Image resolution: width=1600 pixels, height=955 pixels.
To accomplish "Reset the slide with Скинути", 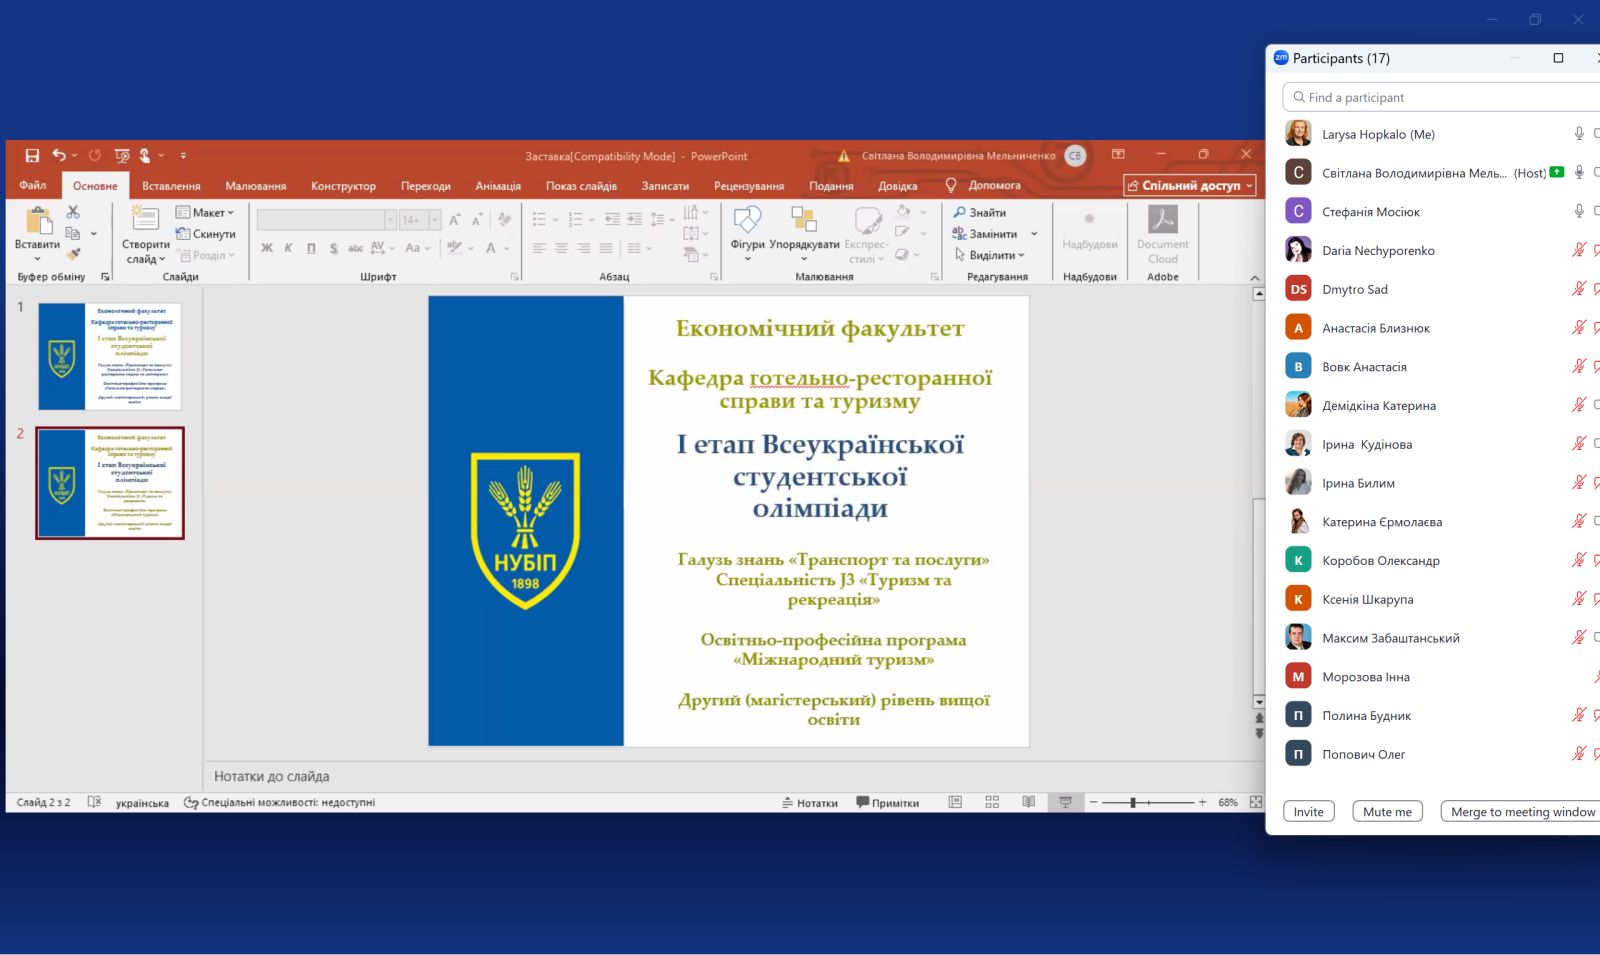I will coord(206,234).
